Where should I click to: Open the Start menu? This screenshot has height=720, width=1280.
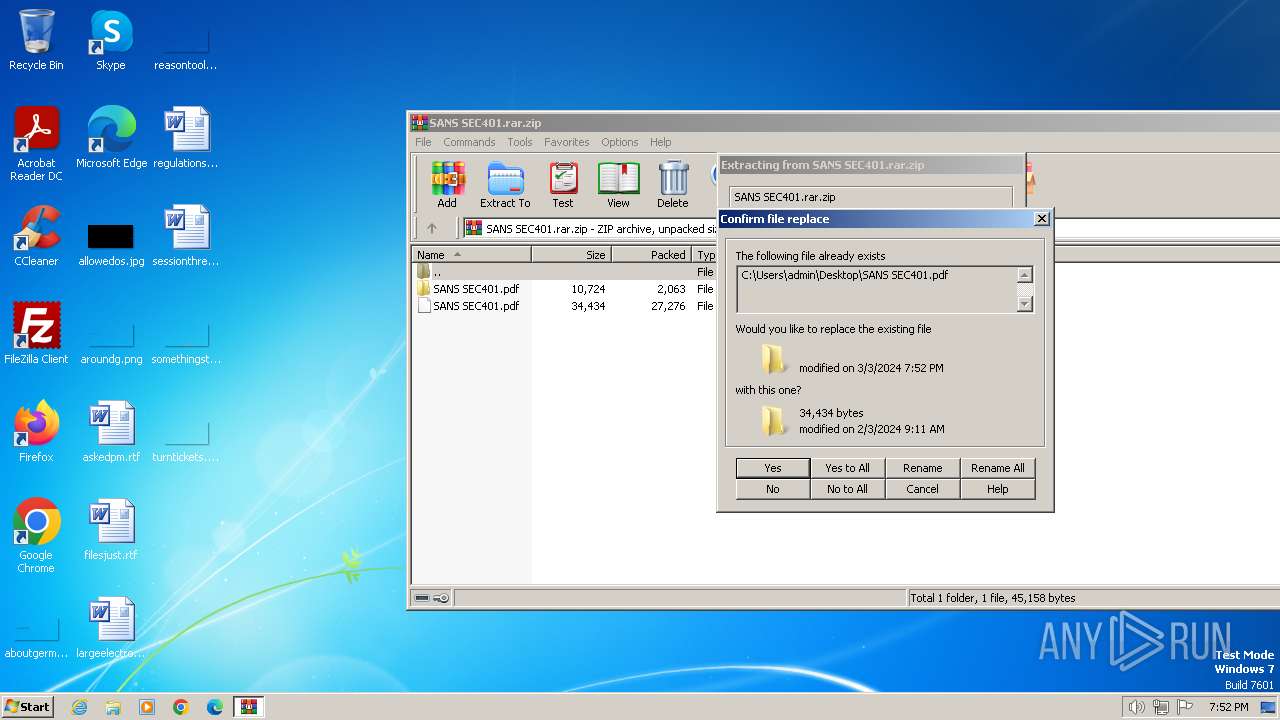tap(27, 707)
